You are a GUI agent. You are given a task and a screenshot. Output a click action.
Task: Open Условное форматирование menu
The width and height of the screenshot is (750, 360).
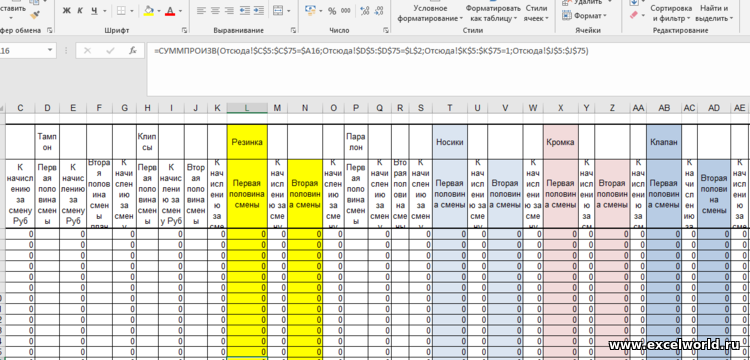[430, 13]
